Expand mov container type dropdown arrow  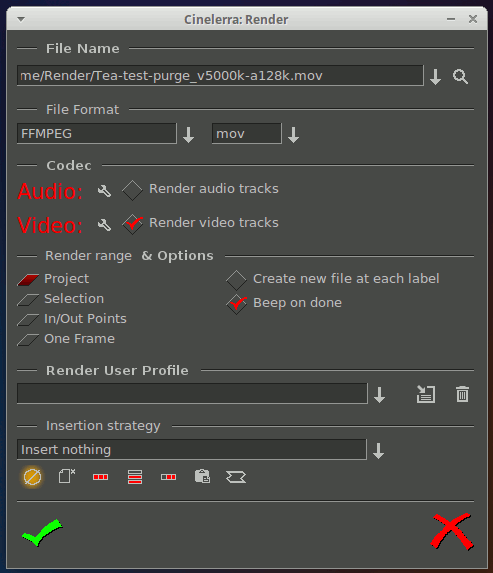click(x=293, y=135)
